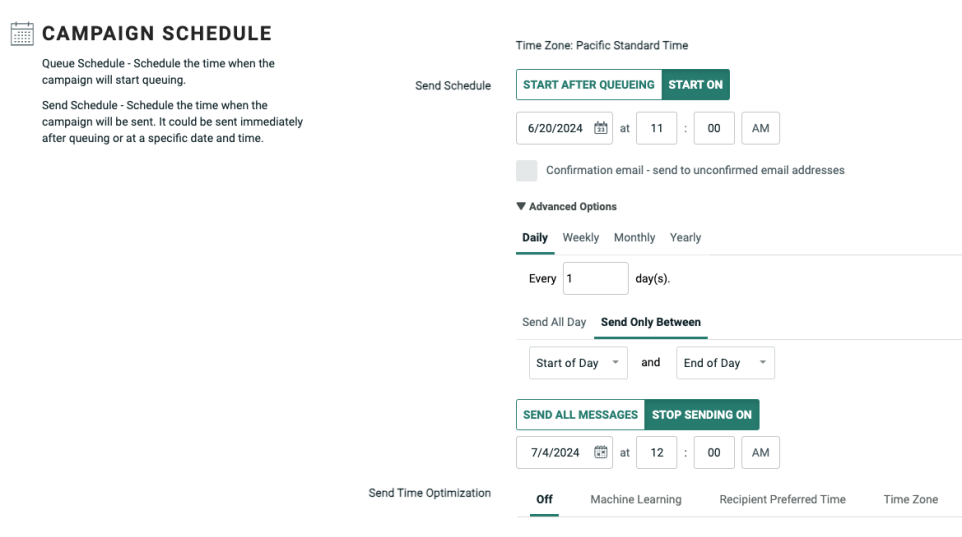Open the End of Day dropdown

tap(725, 363)
